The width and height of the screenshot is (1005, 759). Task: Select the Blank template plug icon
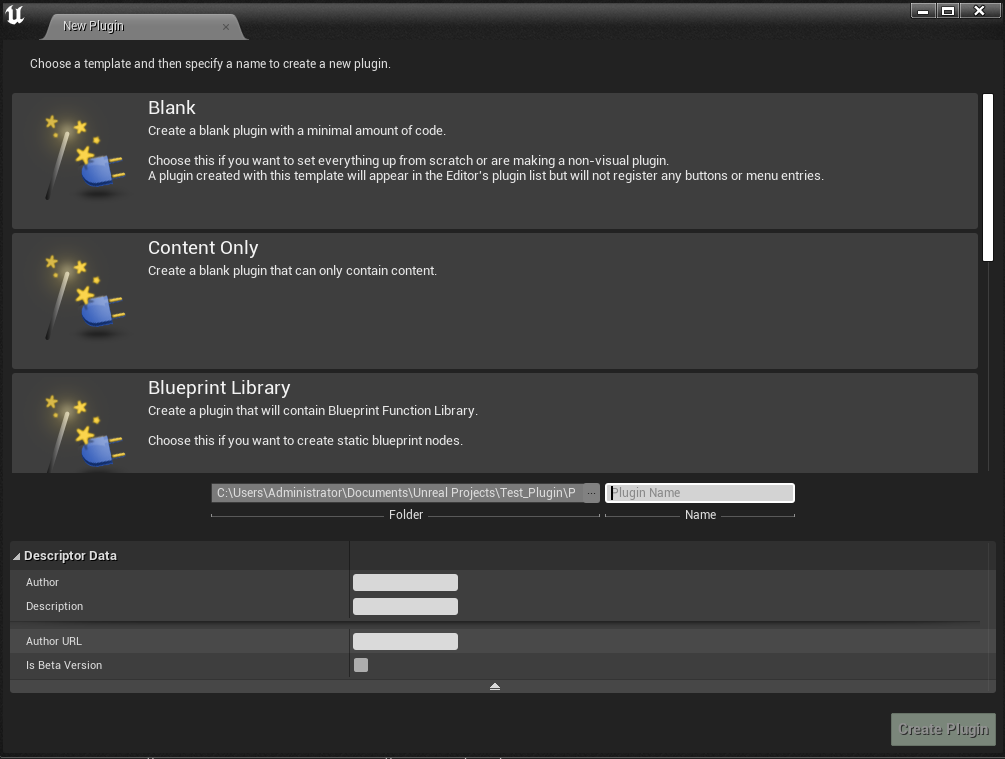coord(85,158)
